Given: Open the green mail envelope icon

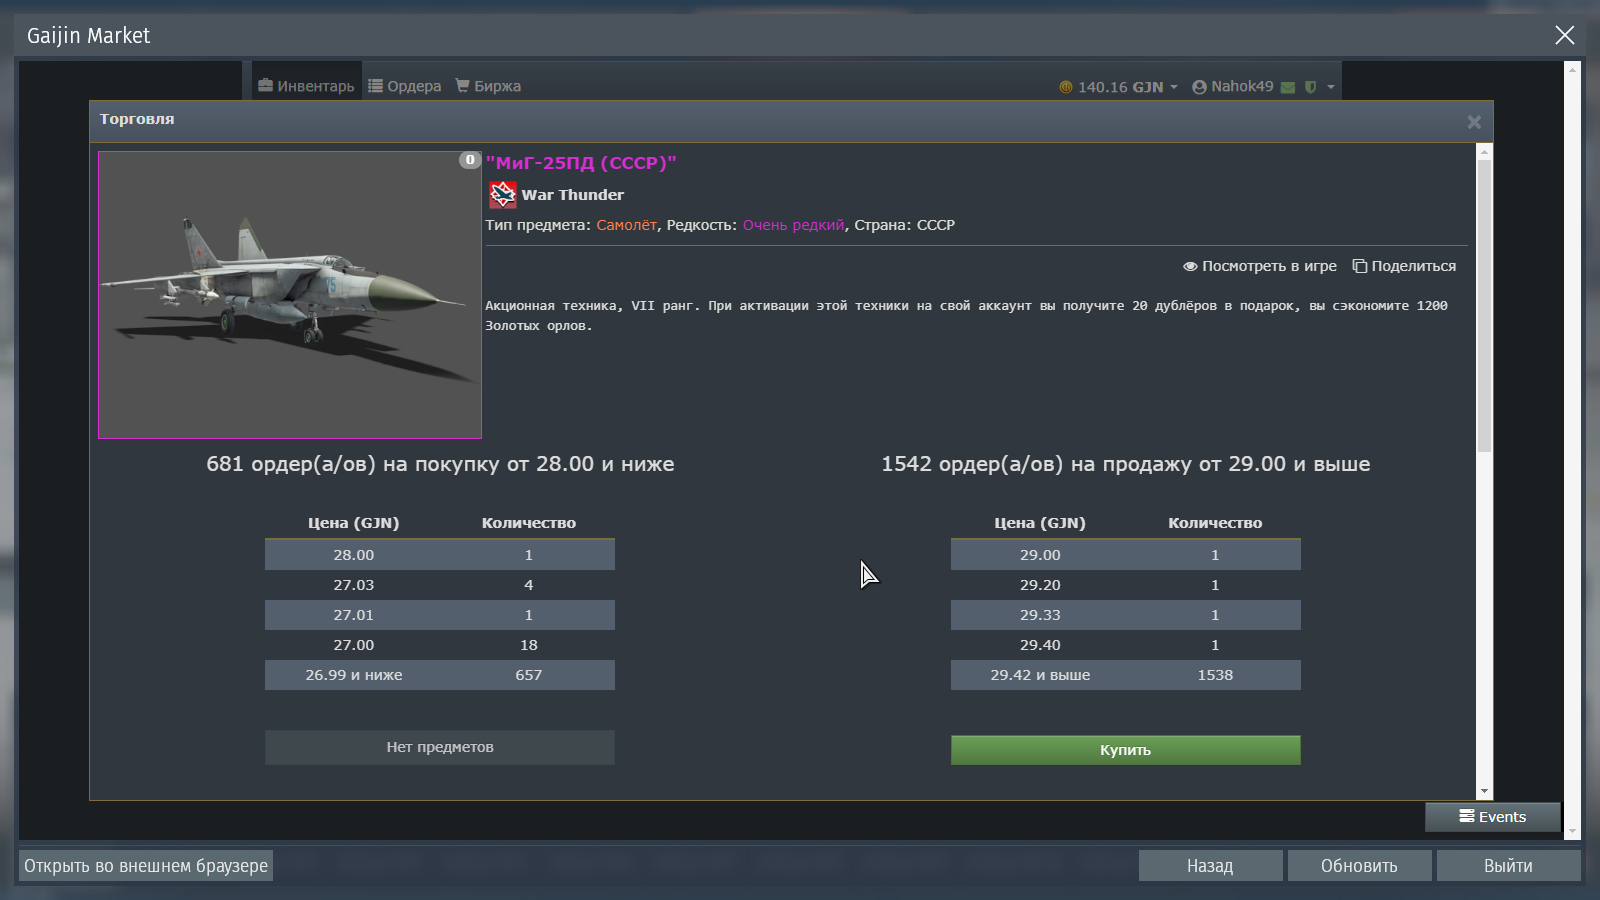Looking at the screenshot, I should coord(1288,87).
